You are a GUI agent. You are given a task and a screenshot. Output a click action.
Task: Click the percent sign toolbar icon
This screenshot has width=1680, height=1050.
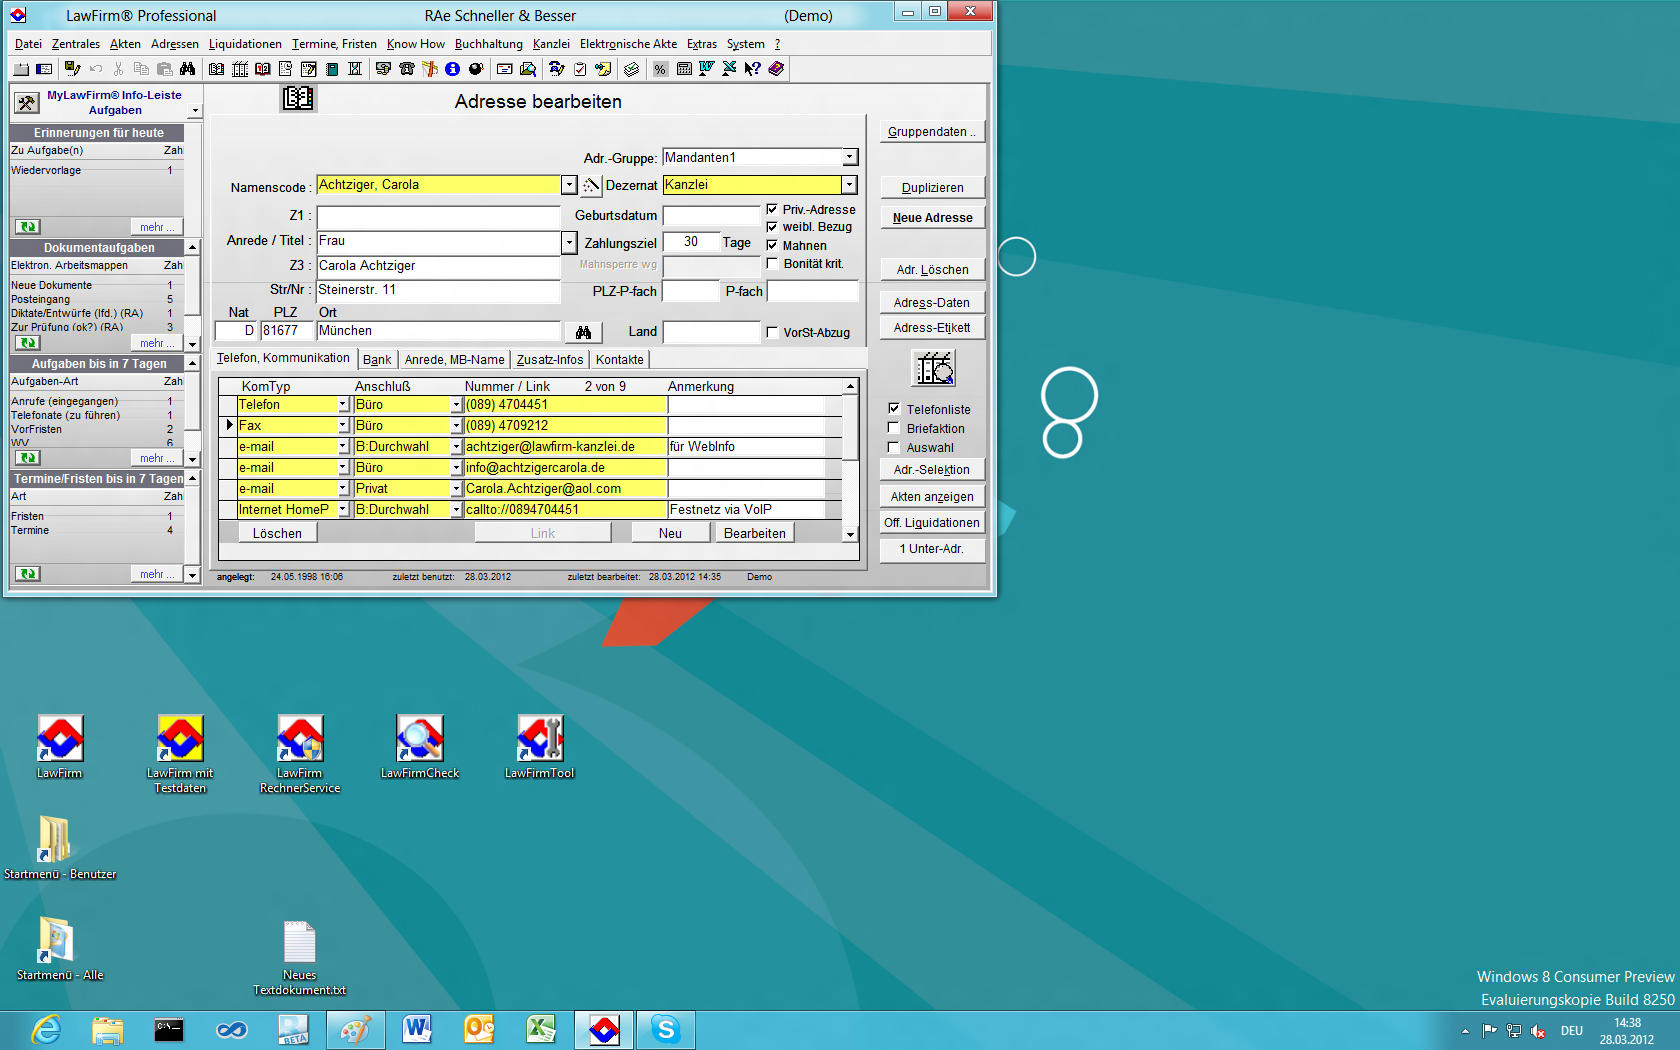coord(660,69)
